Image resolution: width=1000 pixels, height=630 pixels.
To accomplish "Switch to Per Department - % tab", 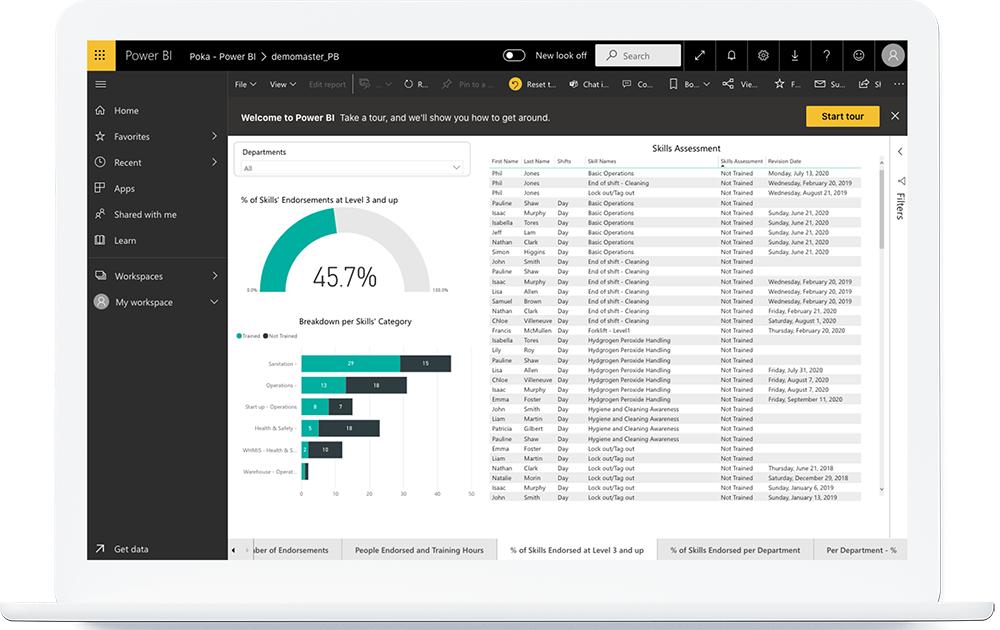I will tap(861, 550).
